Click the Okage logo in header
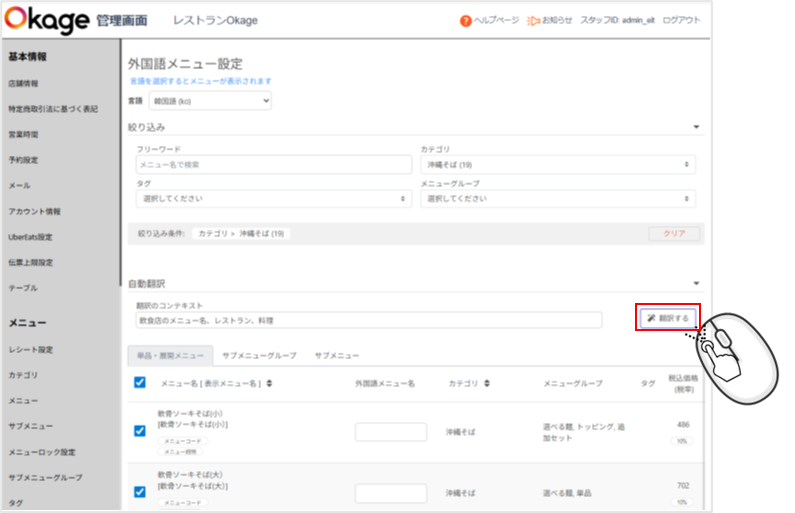Viewport: 795px width, 513px height. (x=47, y=19)
